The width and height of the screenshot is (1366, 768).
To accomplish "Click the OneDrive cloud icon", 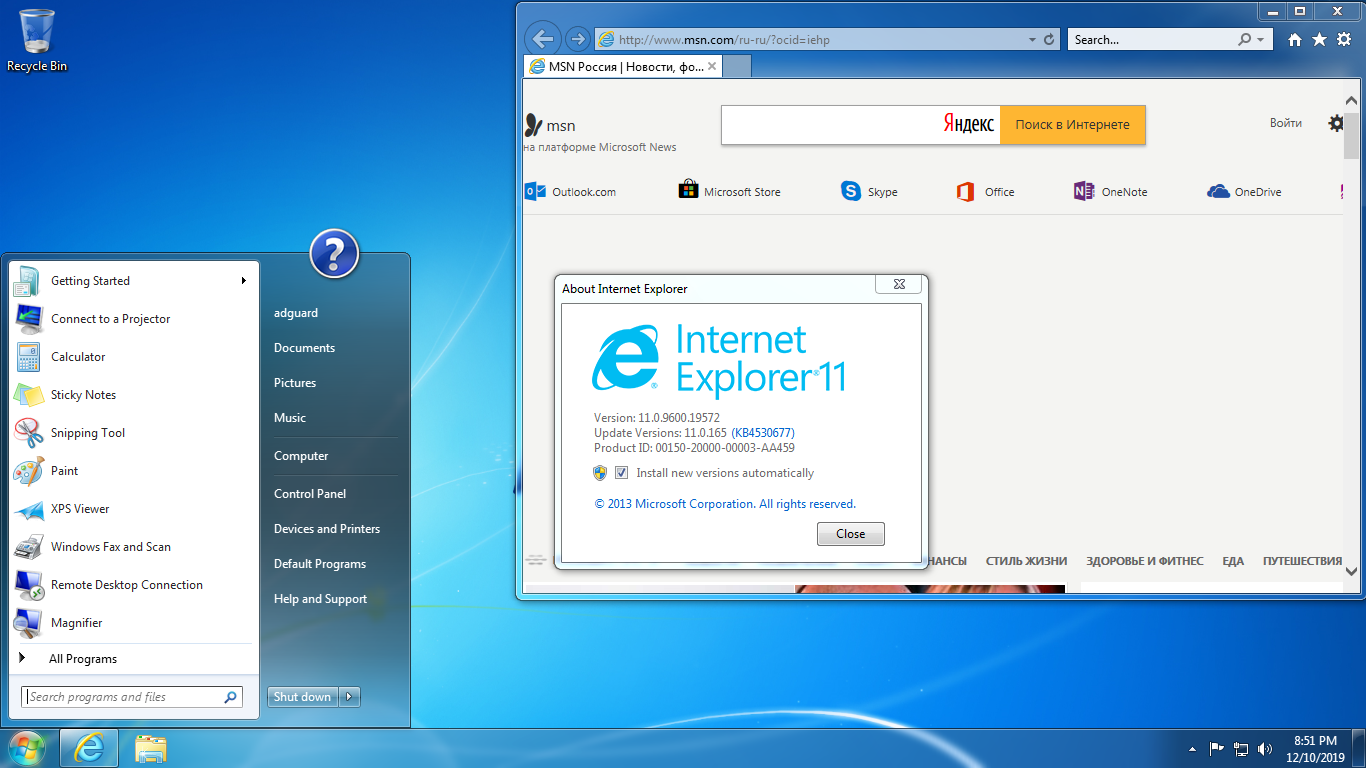I will click(1218, 191).
